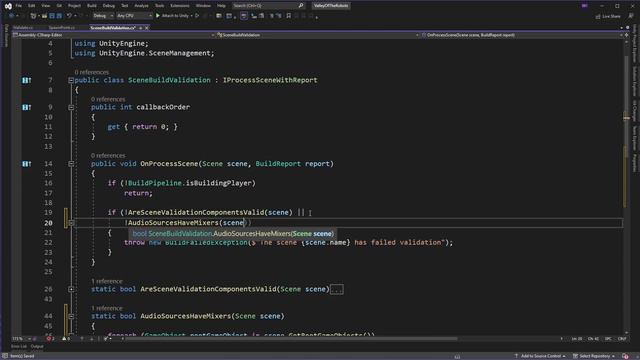Click the 1 reference CodeLens above AudioSourcesHaveMixers
This screenshot has width=640, height=360.
pos(107,308)
